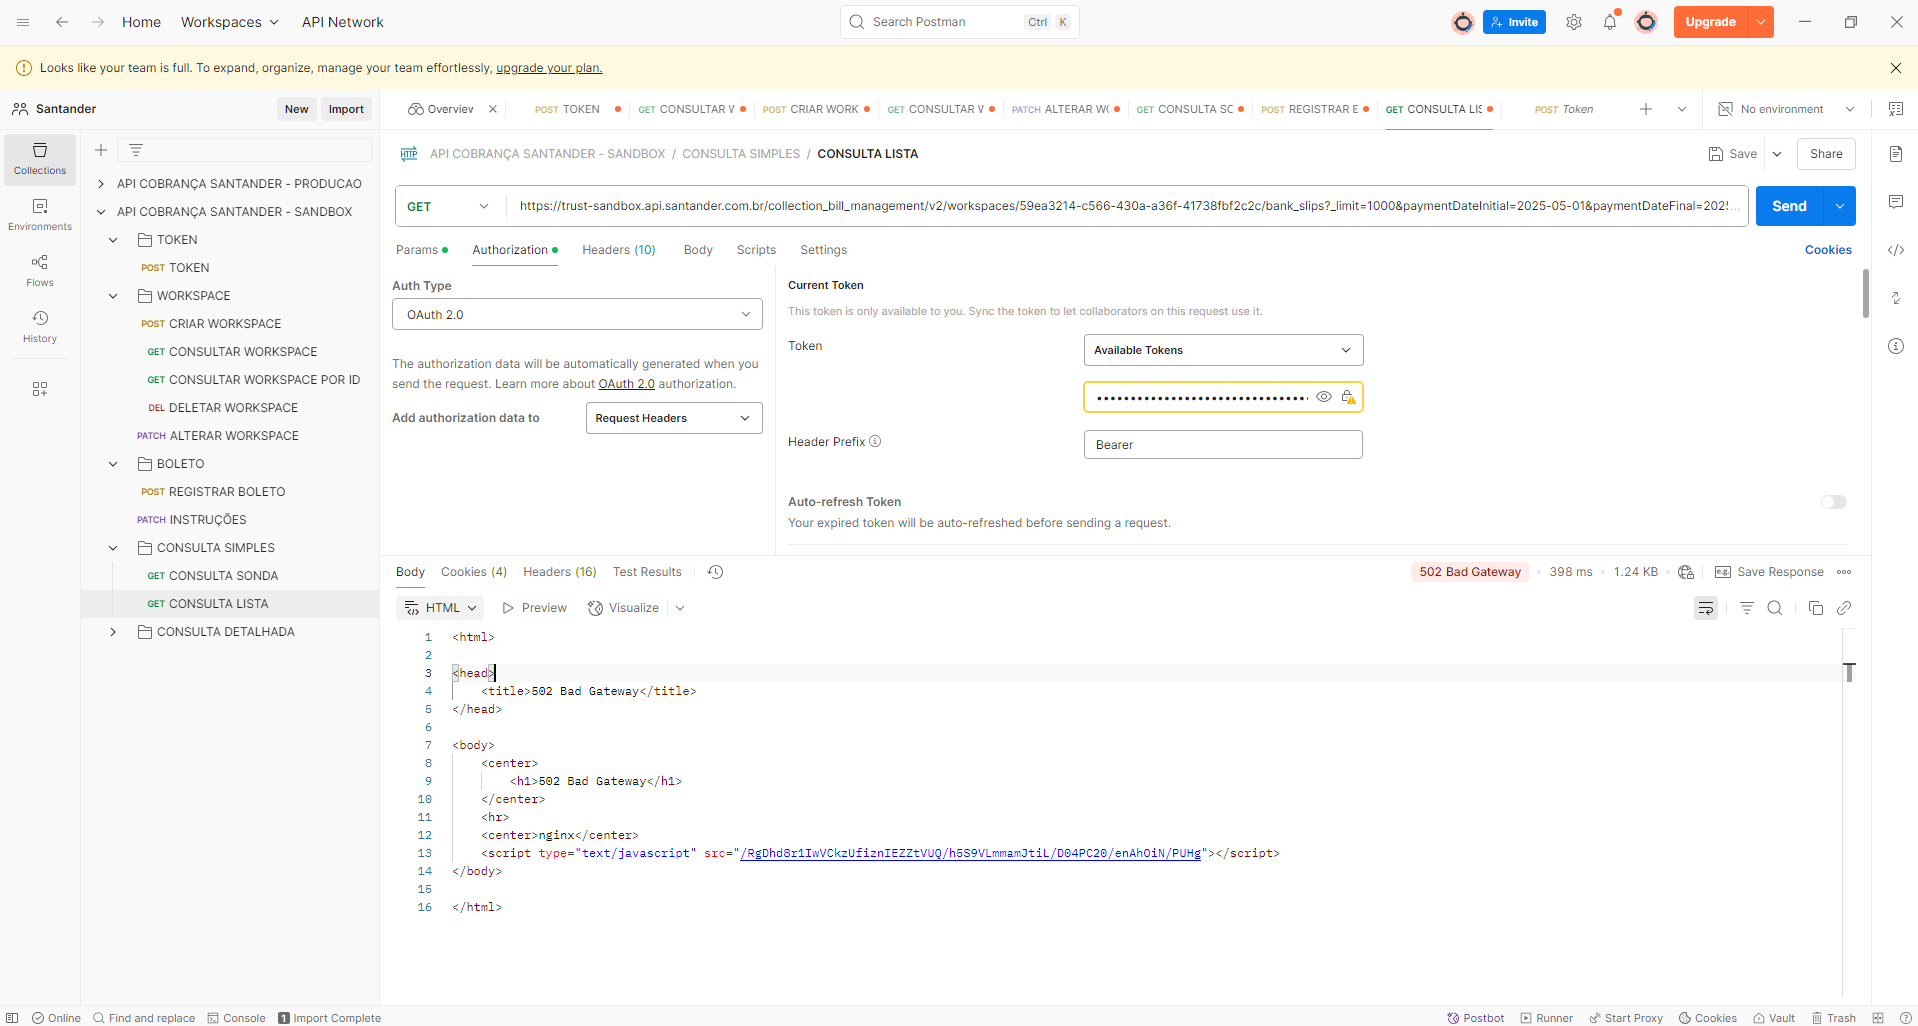This screenshot has width=1918, height=1026.
Task: Open the Send button dropdown arrow
Action: [1840, 206]
